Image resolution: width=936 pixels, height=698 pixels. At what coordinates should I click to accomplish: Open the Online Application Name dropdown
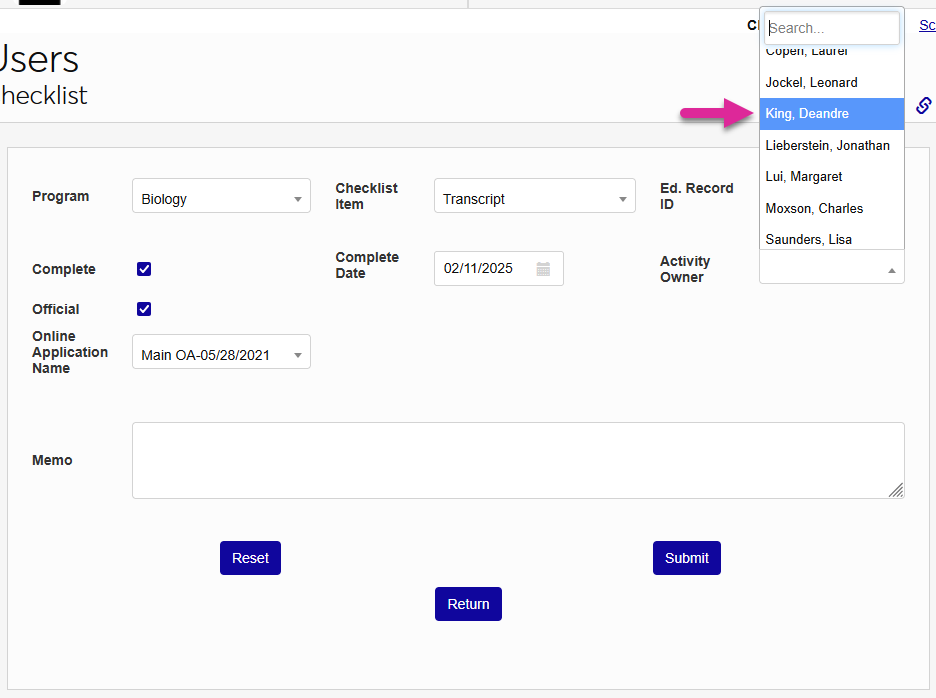[x=221, y=355]
